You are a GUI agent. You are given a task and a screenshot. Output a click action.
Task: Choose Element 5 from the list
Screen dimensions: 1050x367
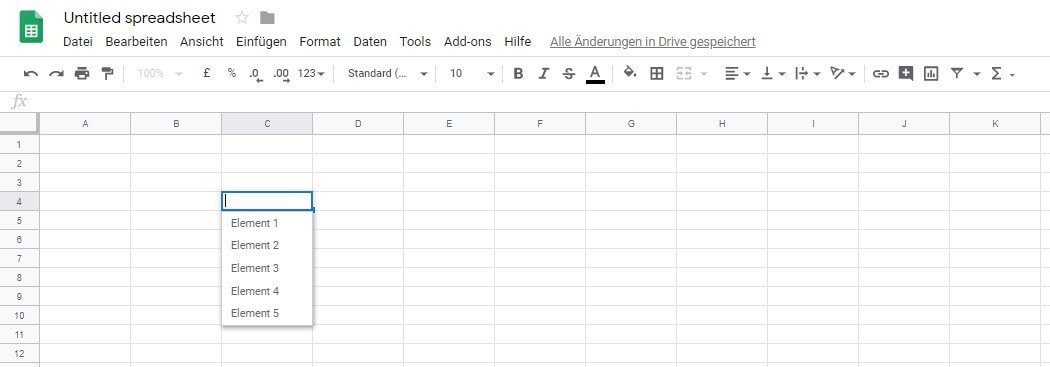267,313
